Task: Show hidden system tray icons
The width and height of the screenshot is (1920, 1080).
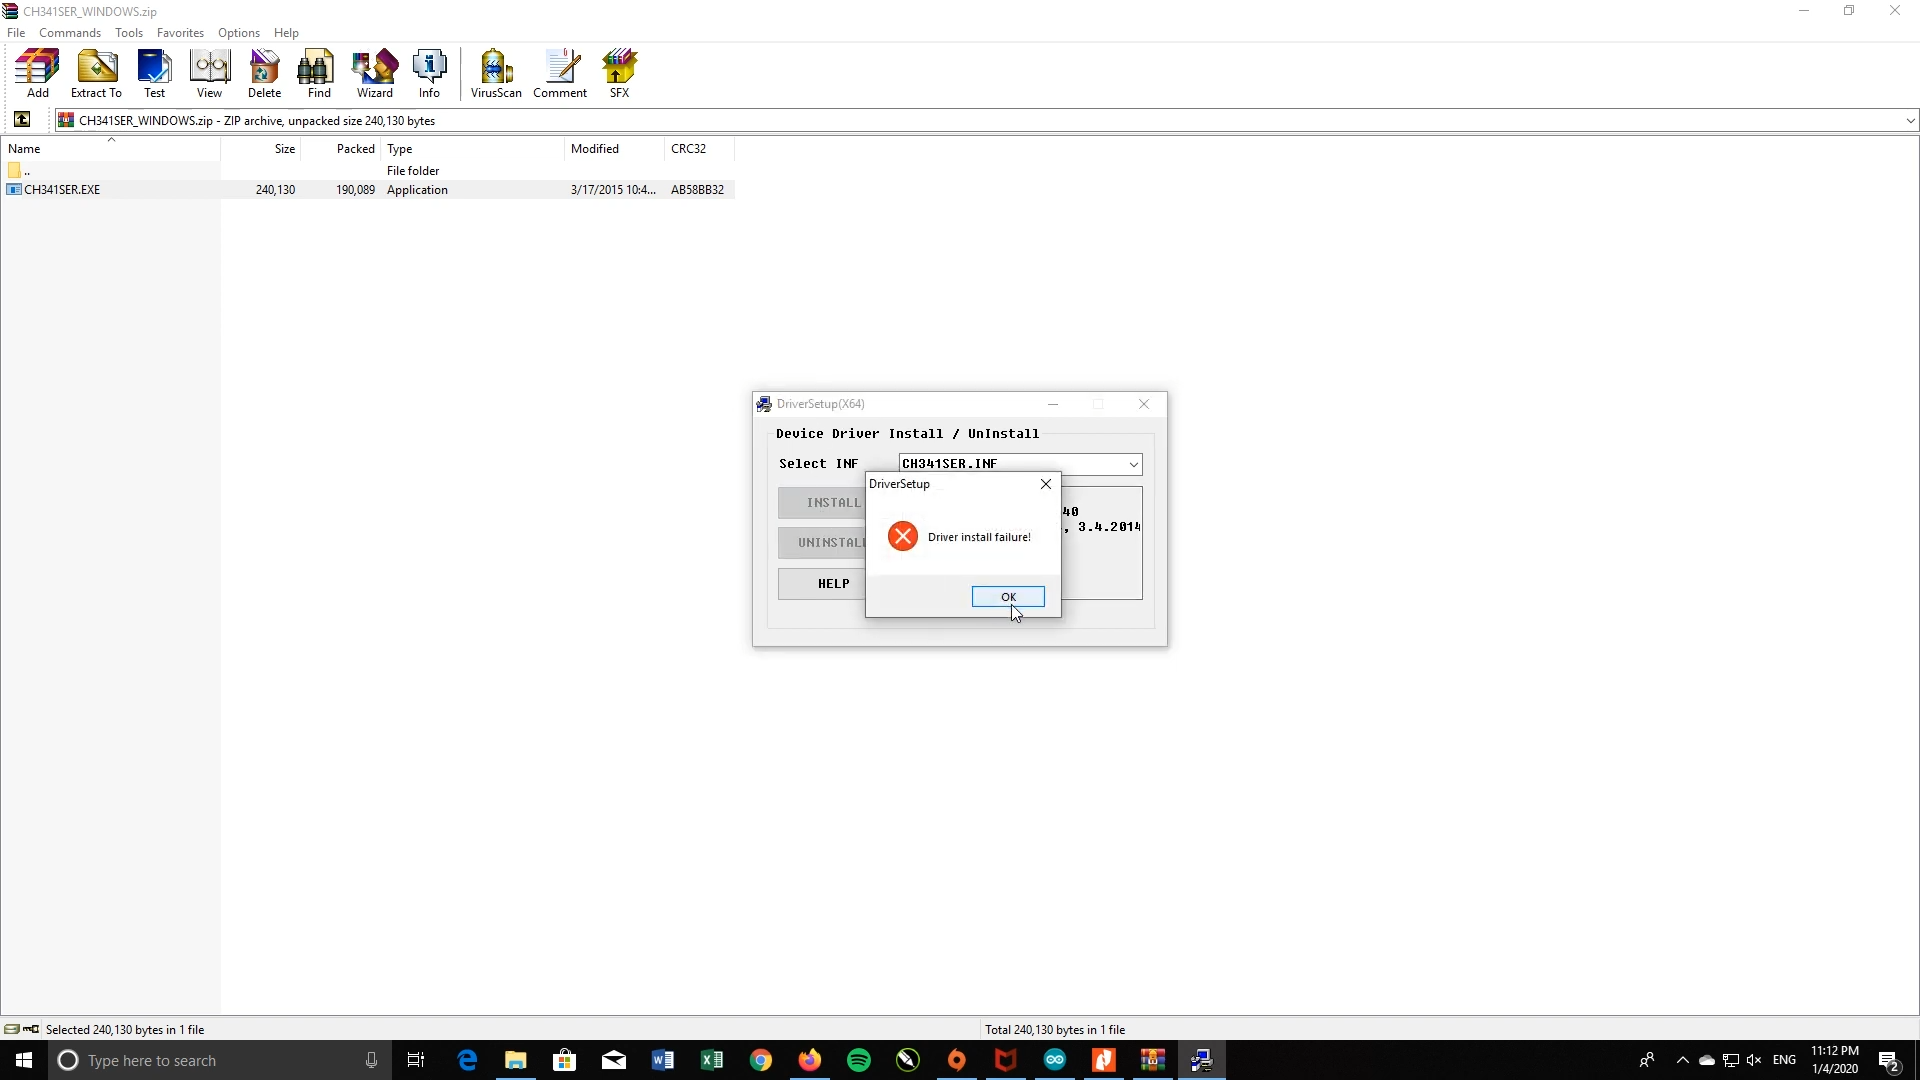Action: (x=1682, y=1060)
